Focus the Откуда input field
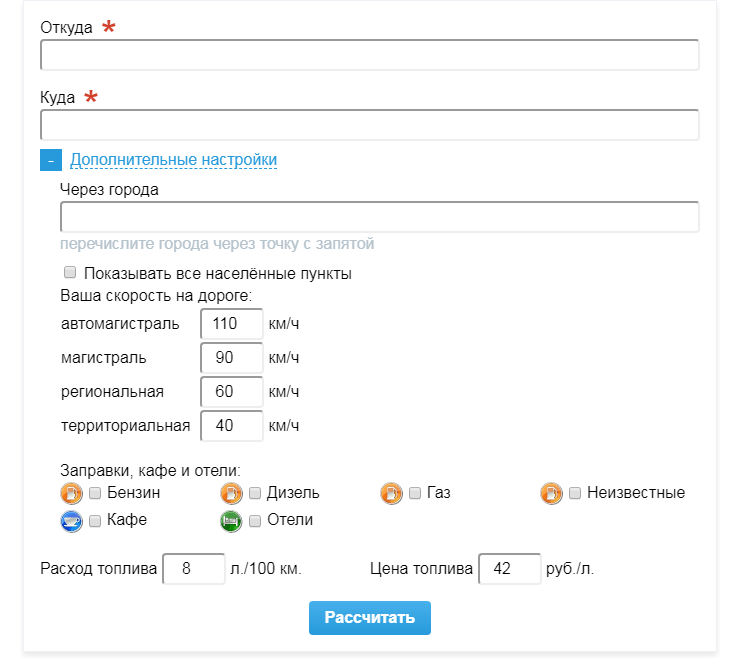742x658 pixels. coord(370,55)
